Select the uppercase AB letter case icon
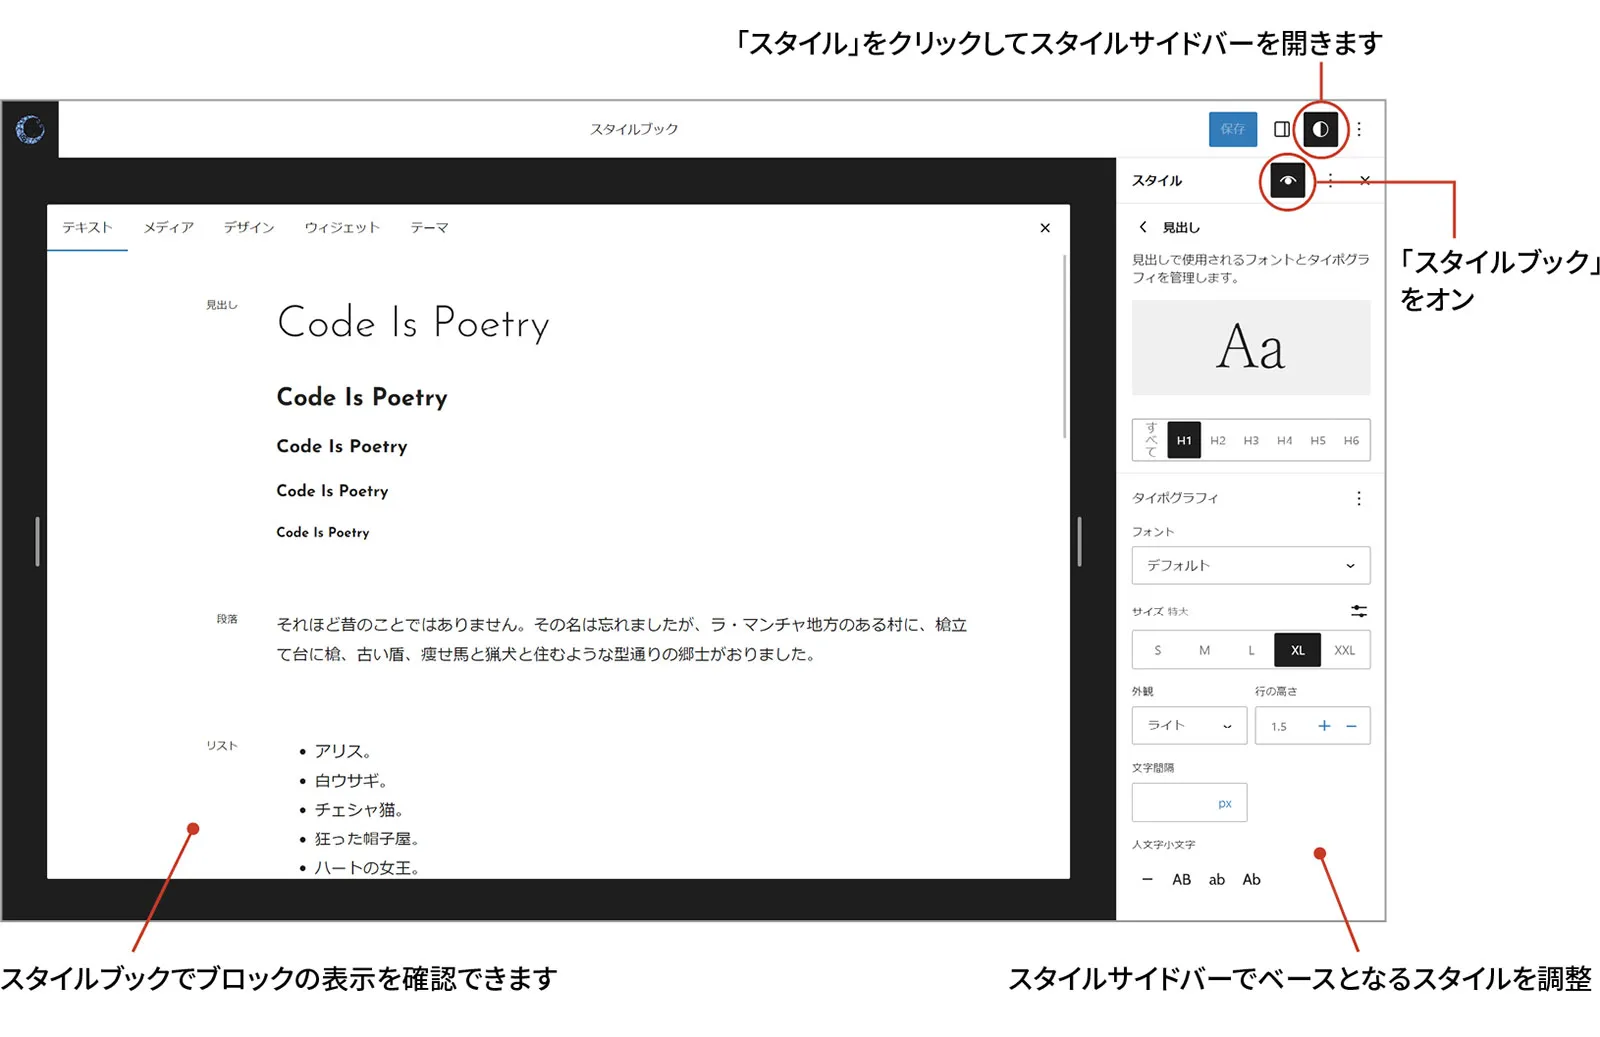Image resolution: width=1600 pixels, height=1037 pixels. pyautogui.click(x=1182, y=879)
